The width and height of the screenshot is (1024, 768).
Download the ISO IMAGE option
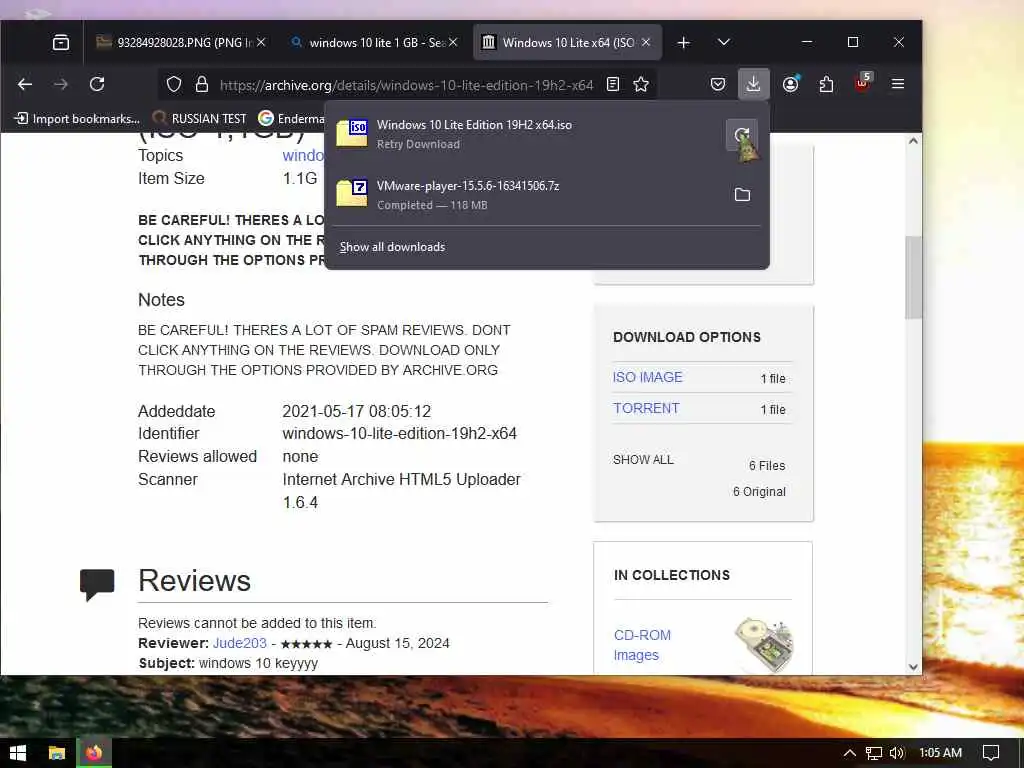pos(647,377)
